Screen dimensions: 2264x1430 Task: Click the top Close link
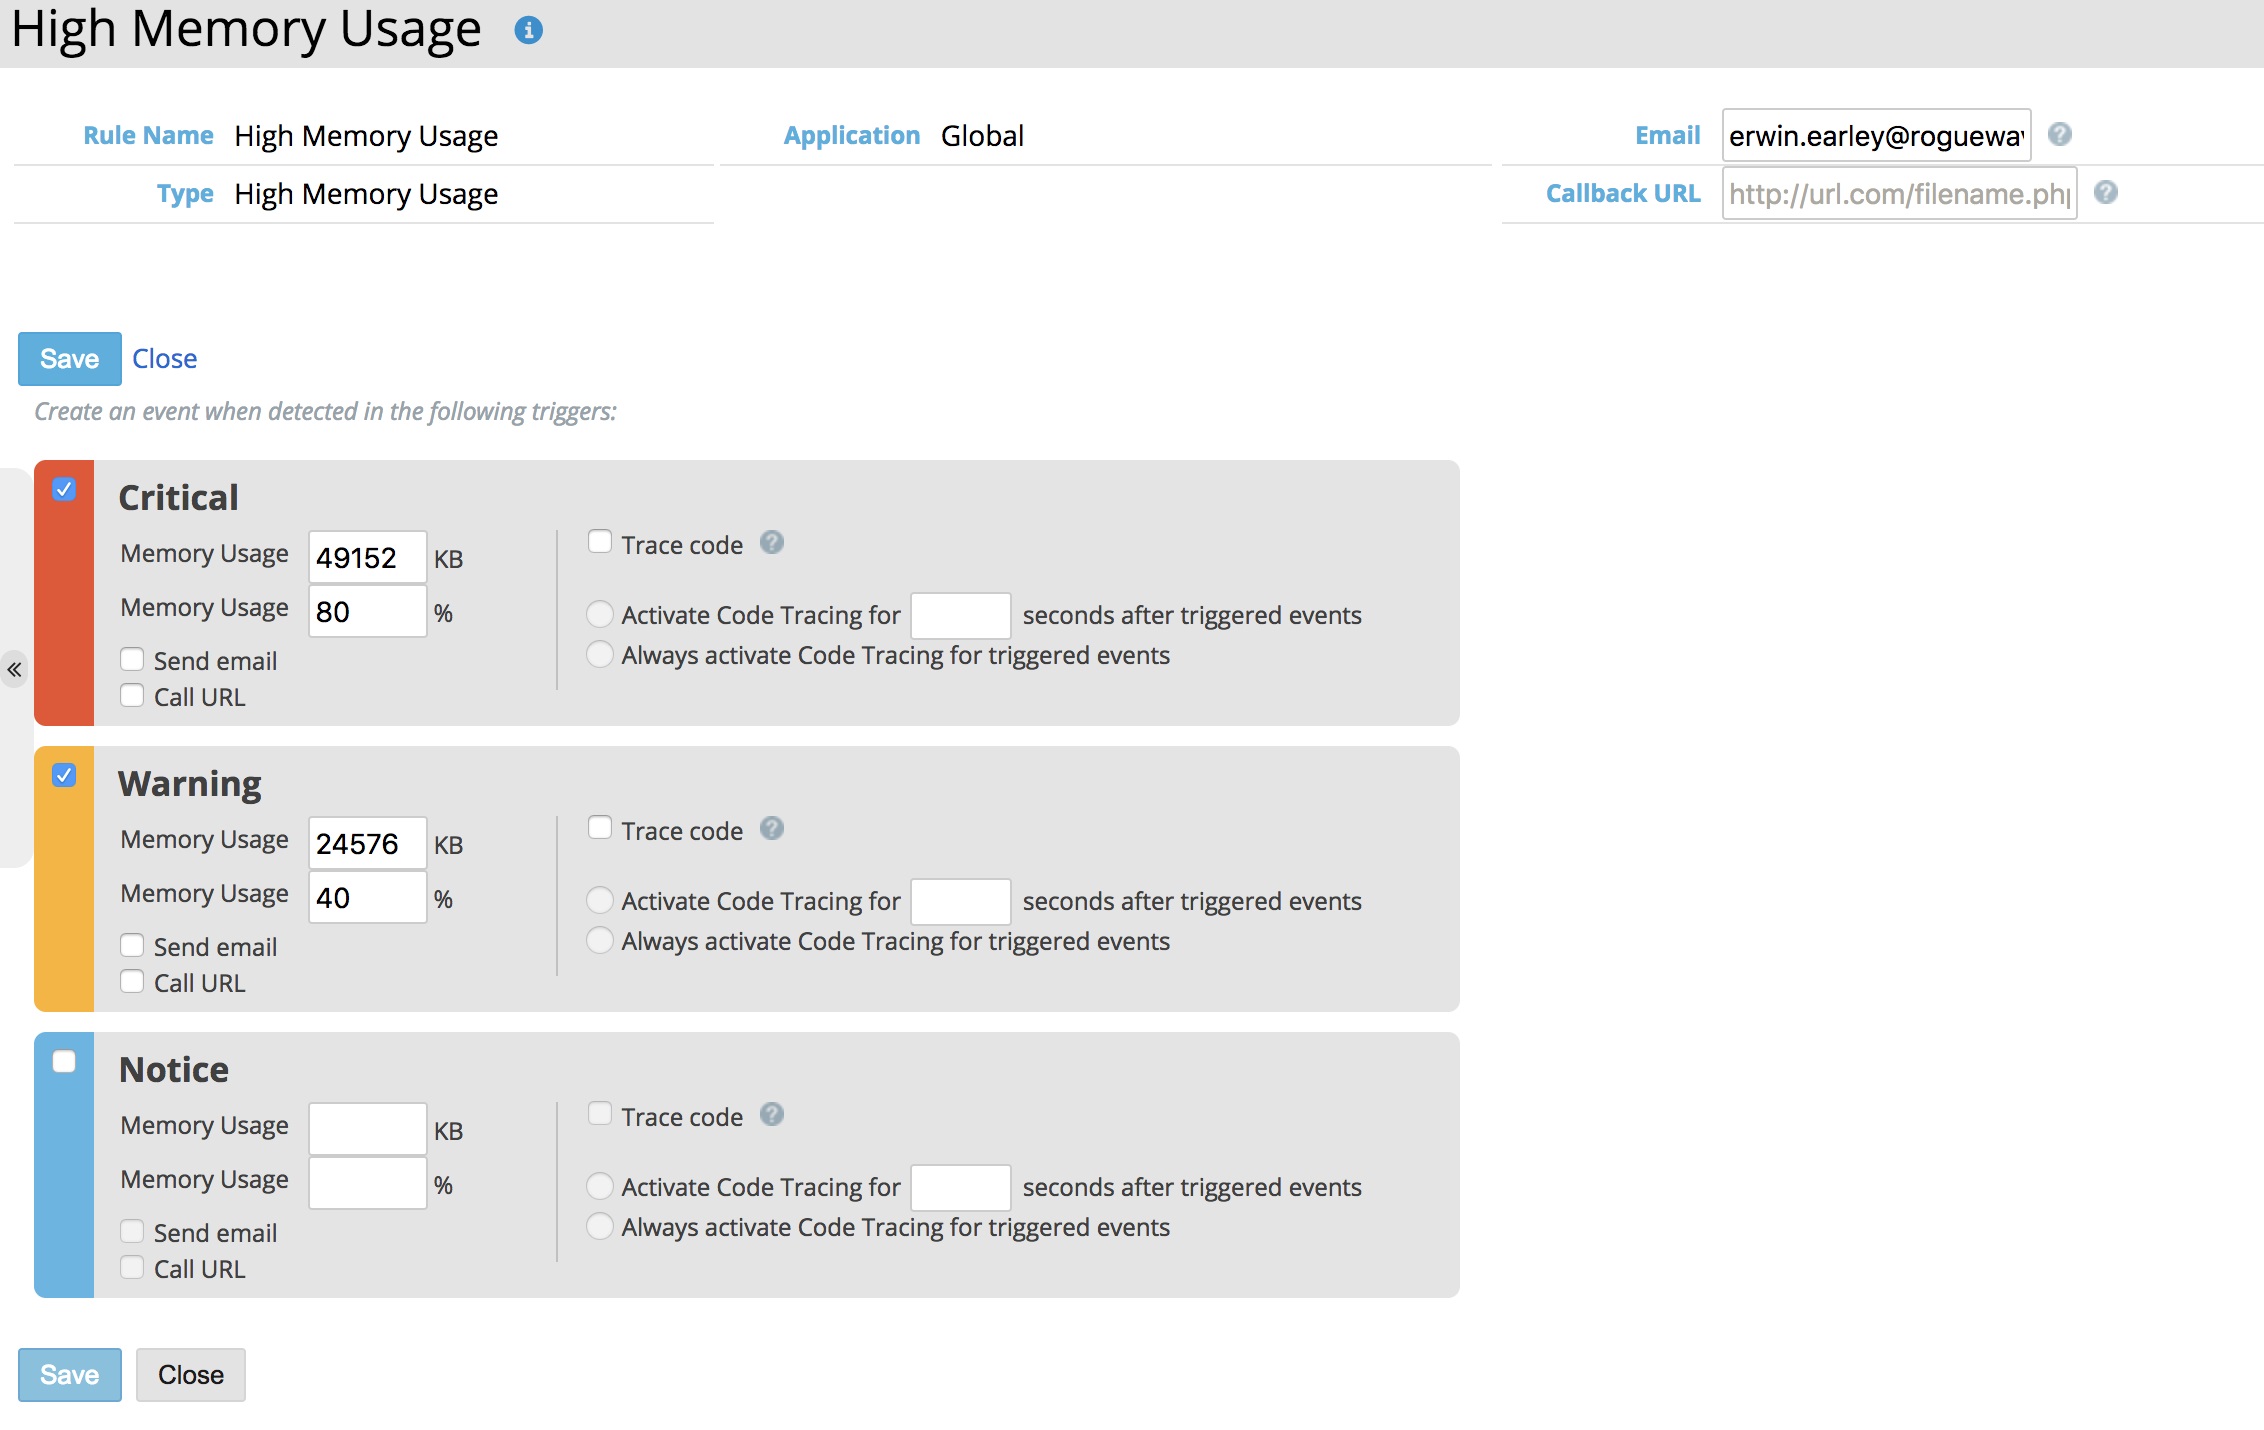(164, 359)
